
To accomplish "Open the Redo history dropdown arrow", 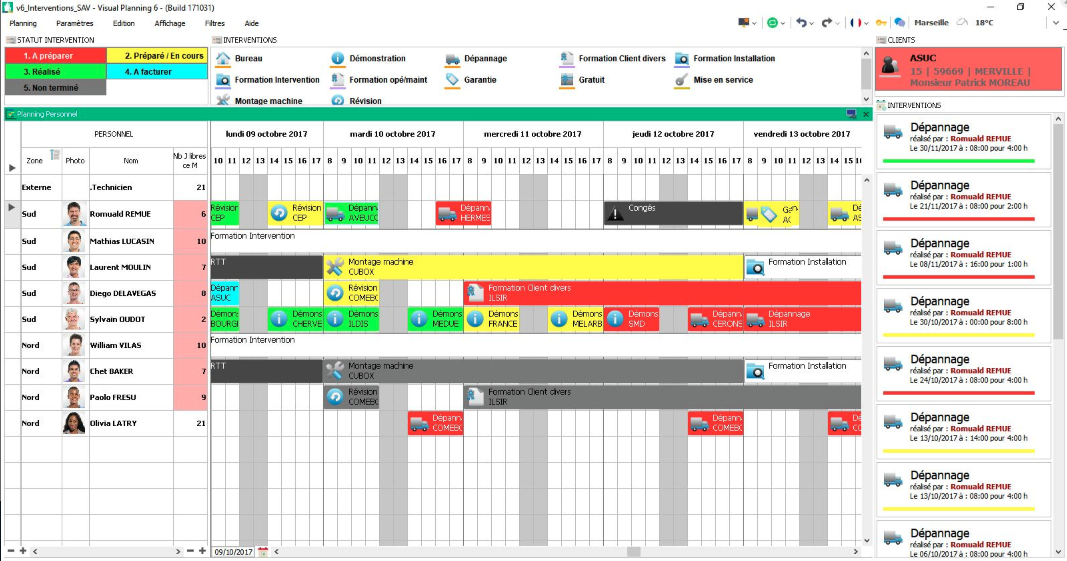I will (837, 23).
